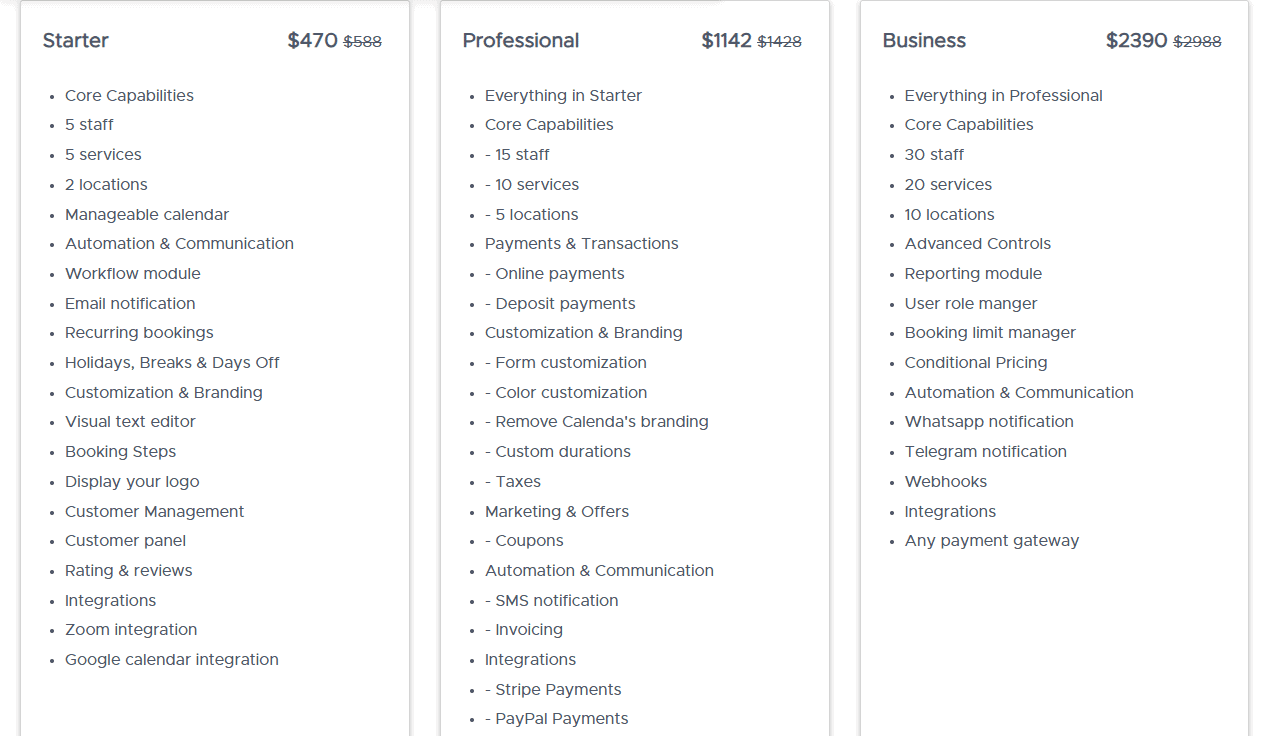
Task: Click "- SMS notification" in Professional plan
Action: [551, 601]
